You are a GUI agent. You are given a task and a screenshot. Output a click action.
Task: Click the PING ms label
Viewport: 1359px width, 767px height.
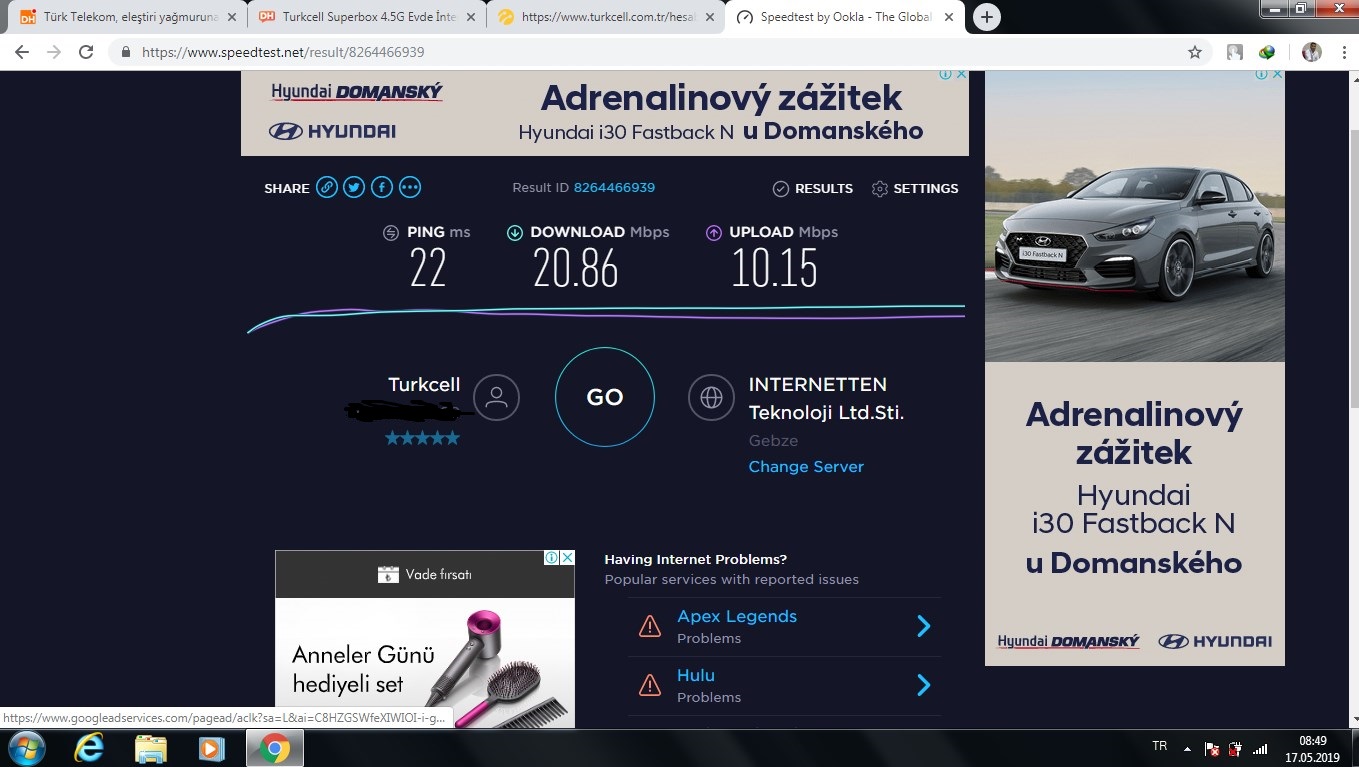438,232
